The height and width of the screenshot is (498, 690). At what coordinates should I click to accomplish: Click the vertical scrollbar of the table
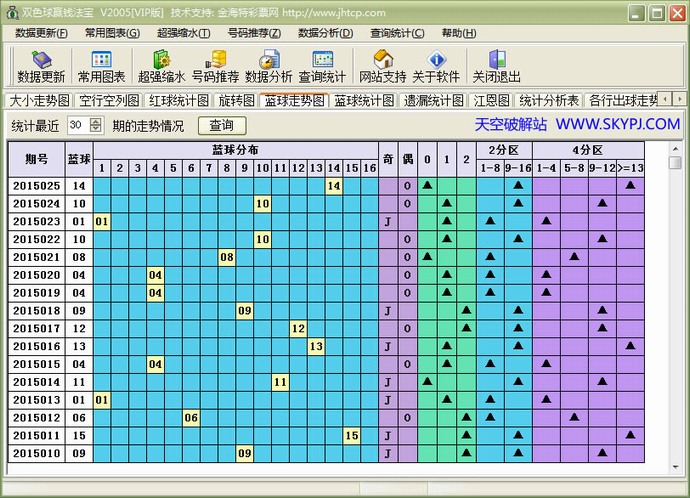[x=675, y=300]
